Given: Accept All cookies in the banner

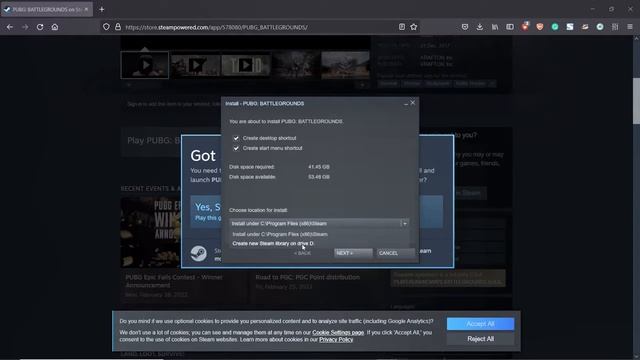Looking at the screenshot, I should point(480,324).
